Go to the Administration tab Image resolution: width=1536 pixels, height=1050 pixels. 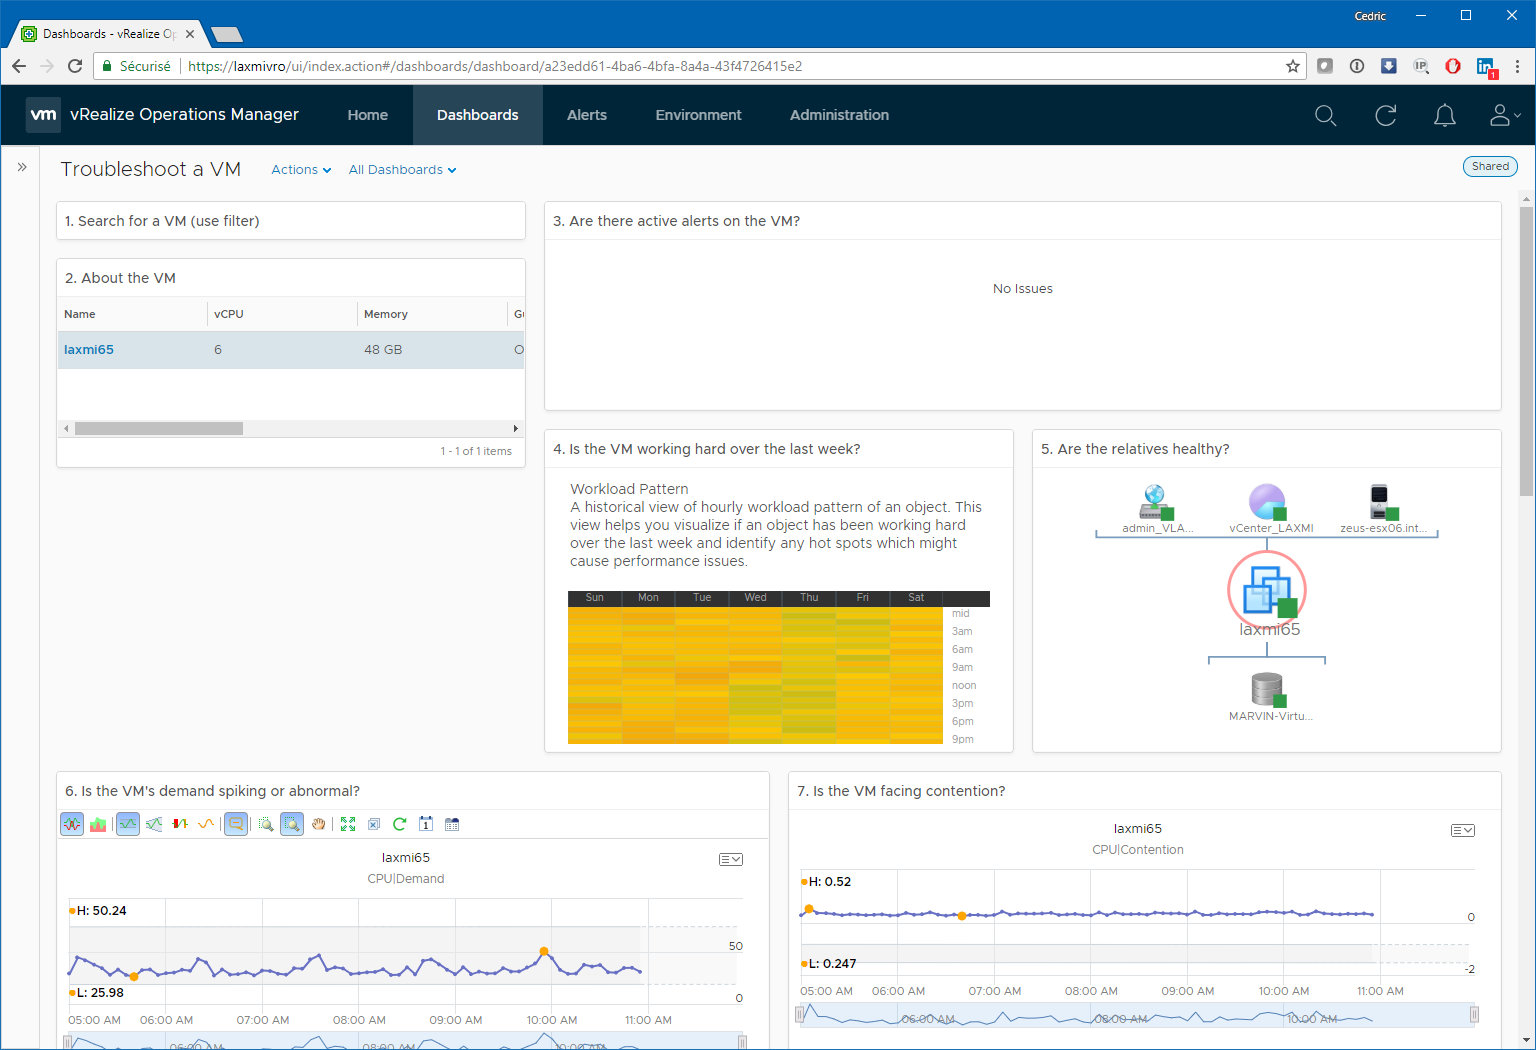(x=839, y=115)
